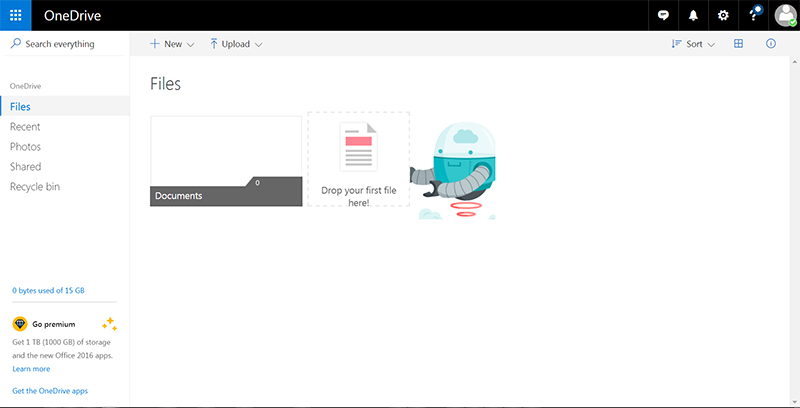Viewport: 800px width, 408px height.
Task: Open the help question mark icon
Action: tap(753, 15)
